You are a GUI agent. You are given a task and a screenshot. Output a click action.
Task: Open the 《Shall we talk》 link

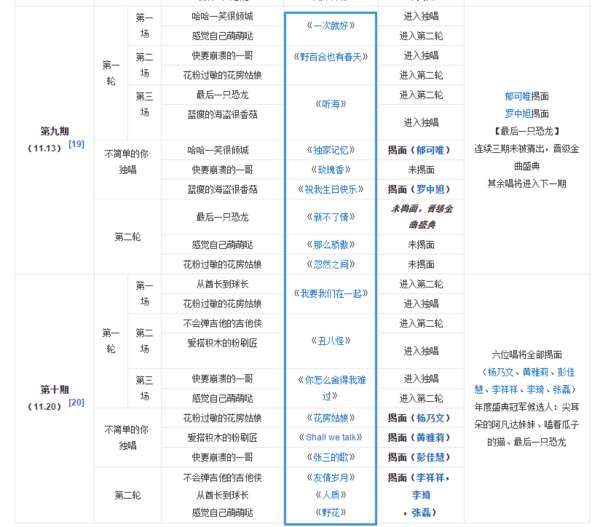tap(331, 437)
